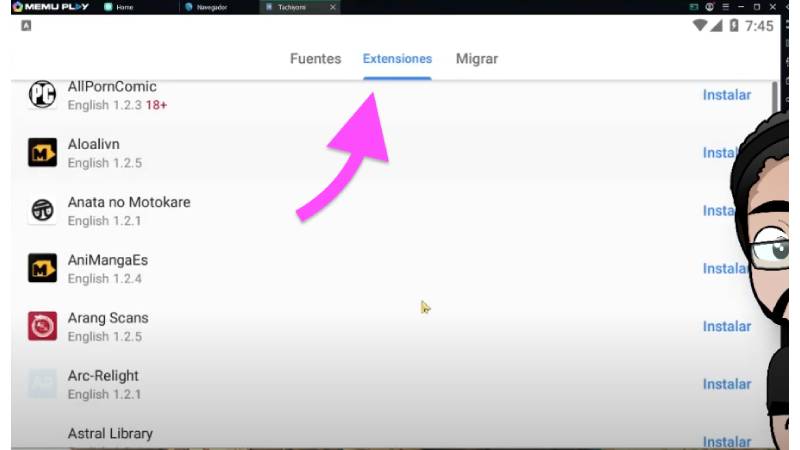Click the Arc-Relight faded icon
Image resolution: width=800 pixels, height=450 pixels.
pyautogui.click(x=42, y=384)
